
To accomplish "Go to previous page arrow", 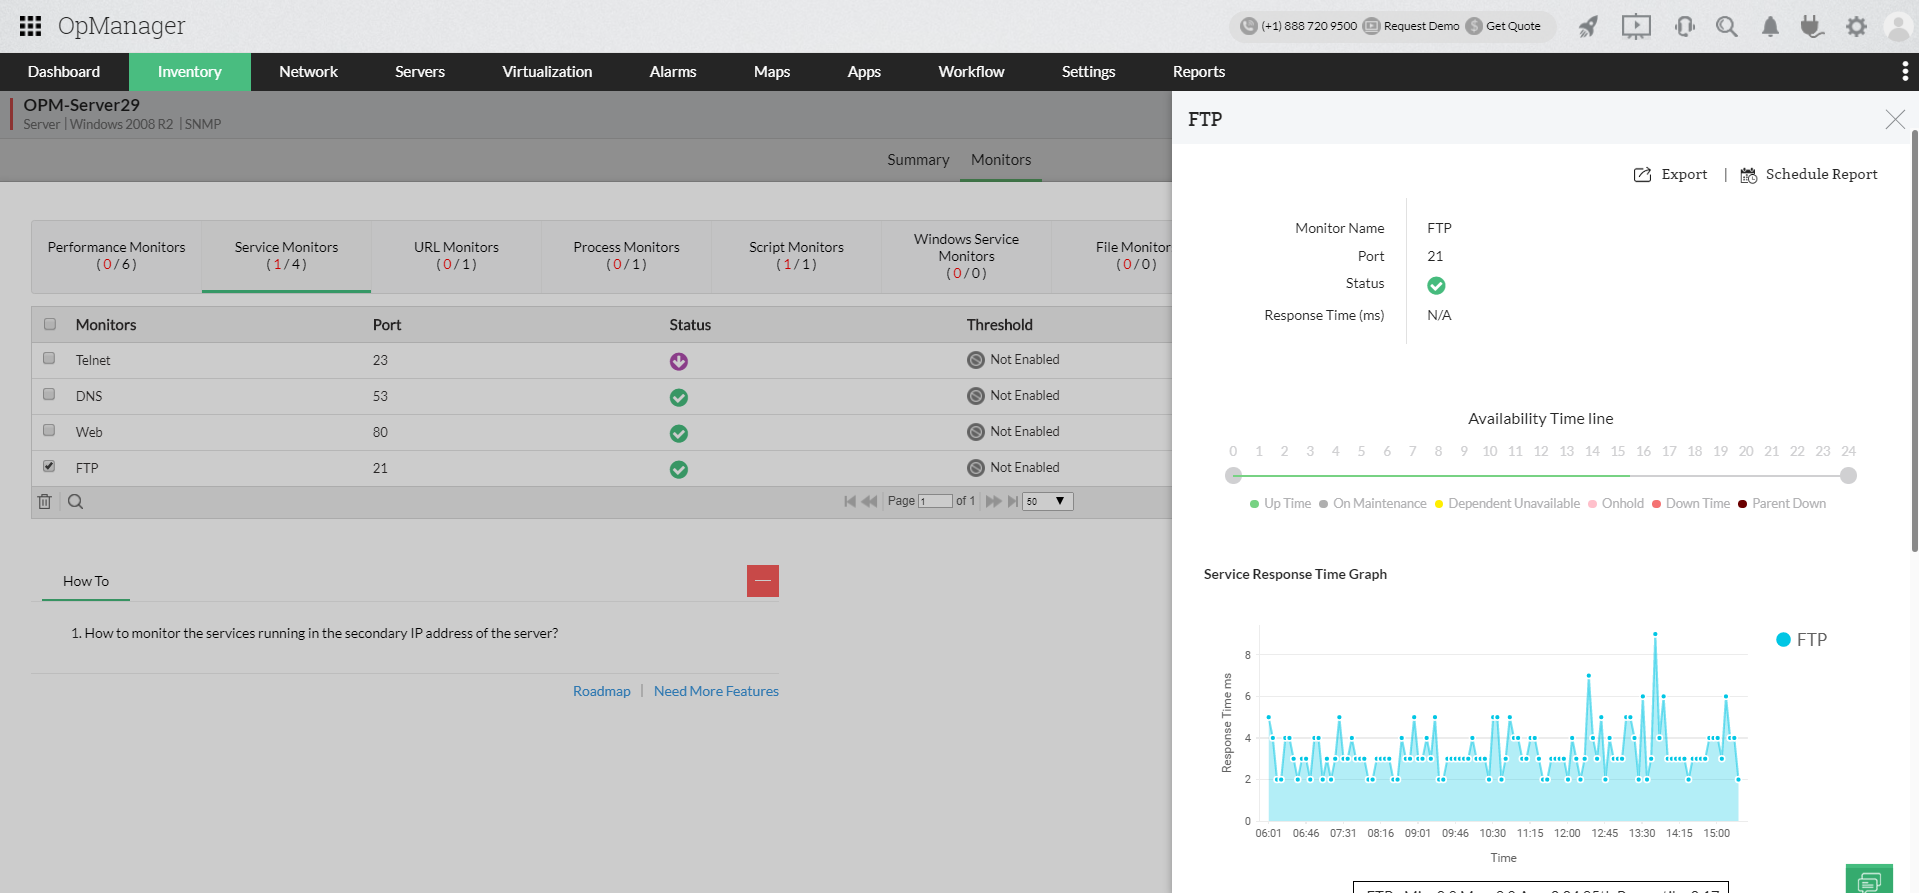I will coord(869,501).
